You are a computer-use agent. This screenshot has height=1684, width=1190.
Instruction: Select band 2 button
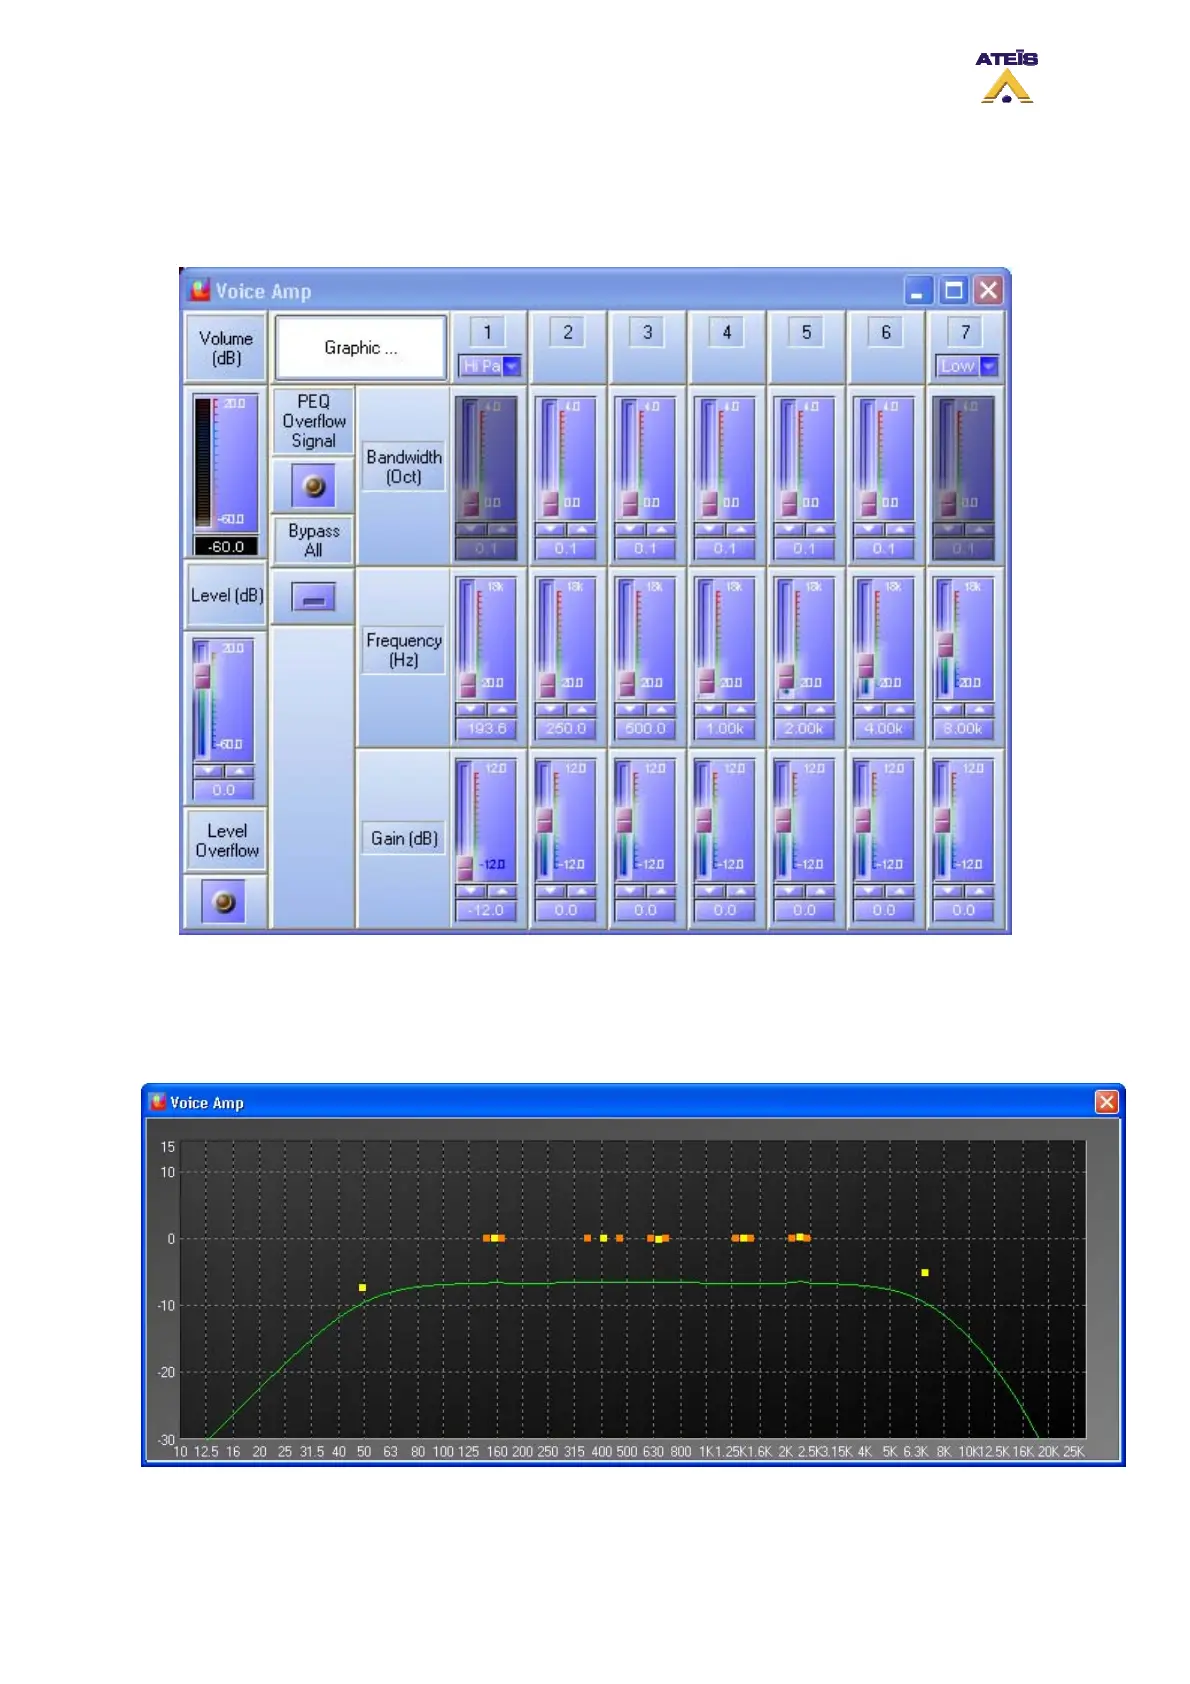567,332
